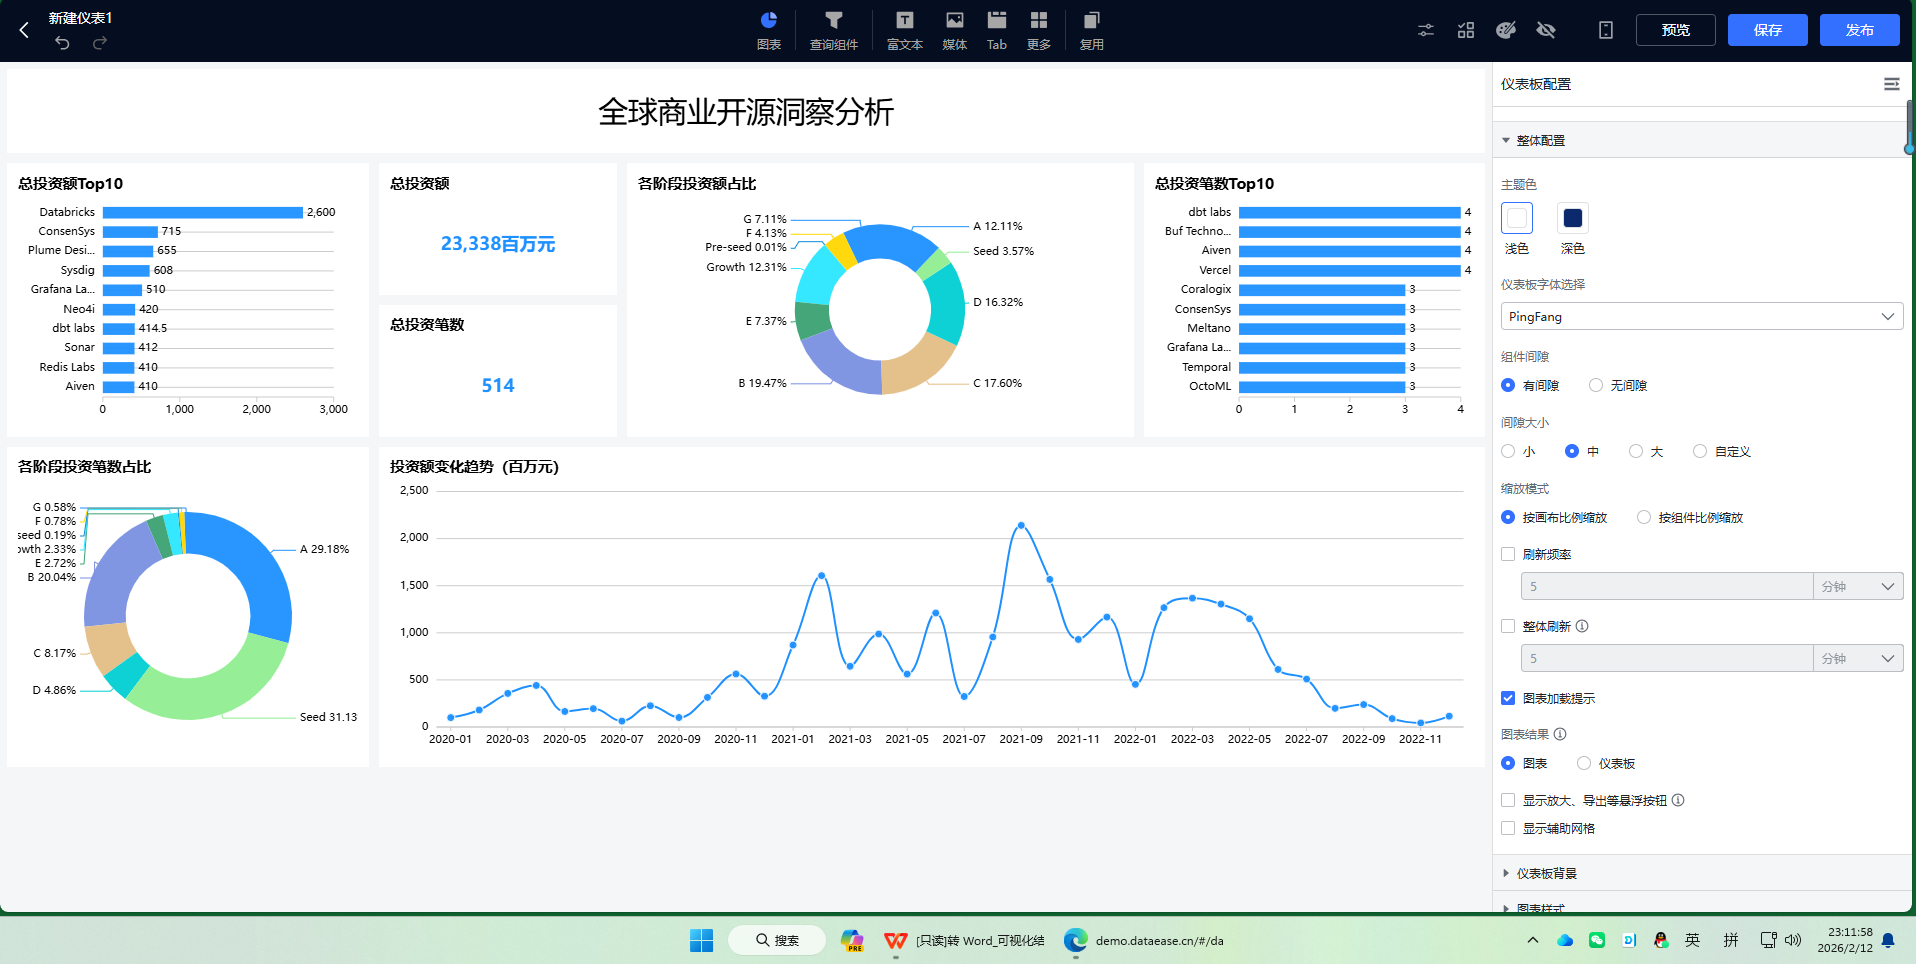Click 保存 to save the dashboard

(1768, 30)
